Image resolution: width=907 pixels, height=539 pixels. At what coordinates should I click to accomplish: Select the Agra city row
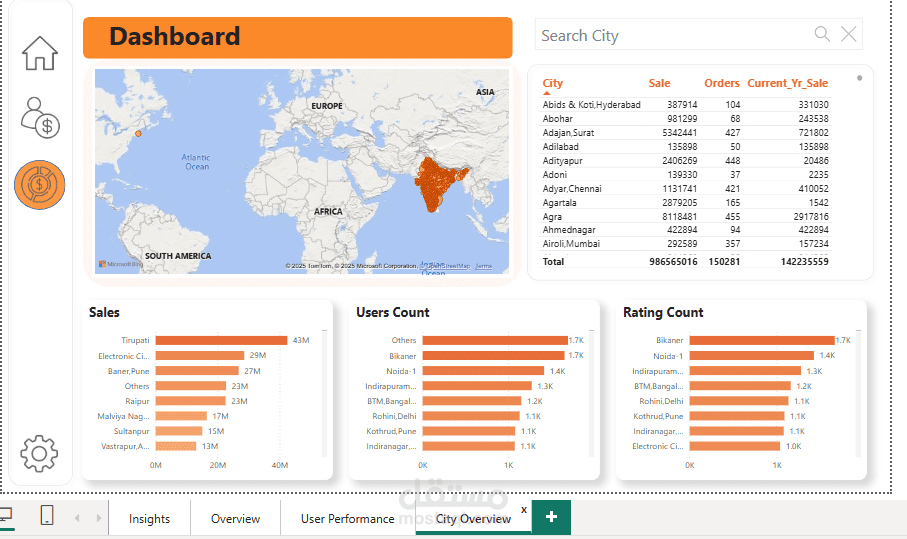[685, 216]
